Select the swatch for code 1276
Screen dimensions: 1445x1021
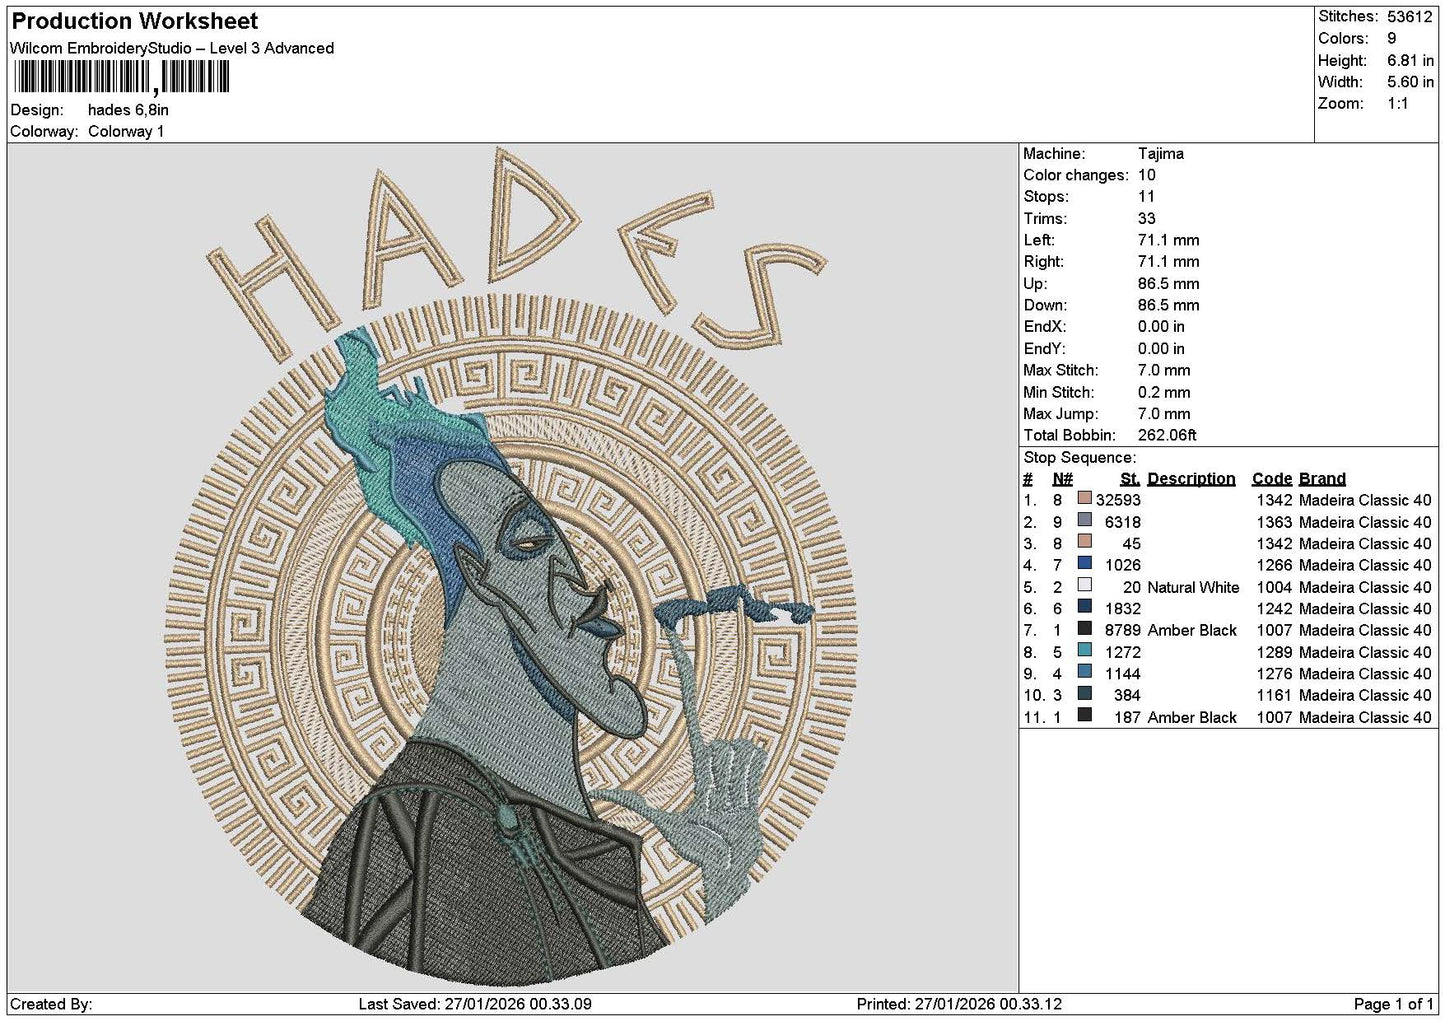point(1084,672)
